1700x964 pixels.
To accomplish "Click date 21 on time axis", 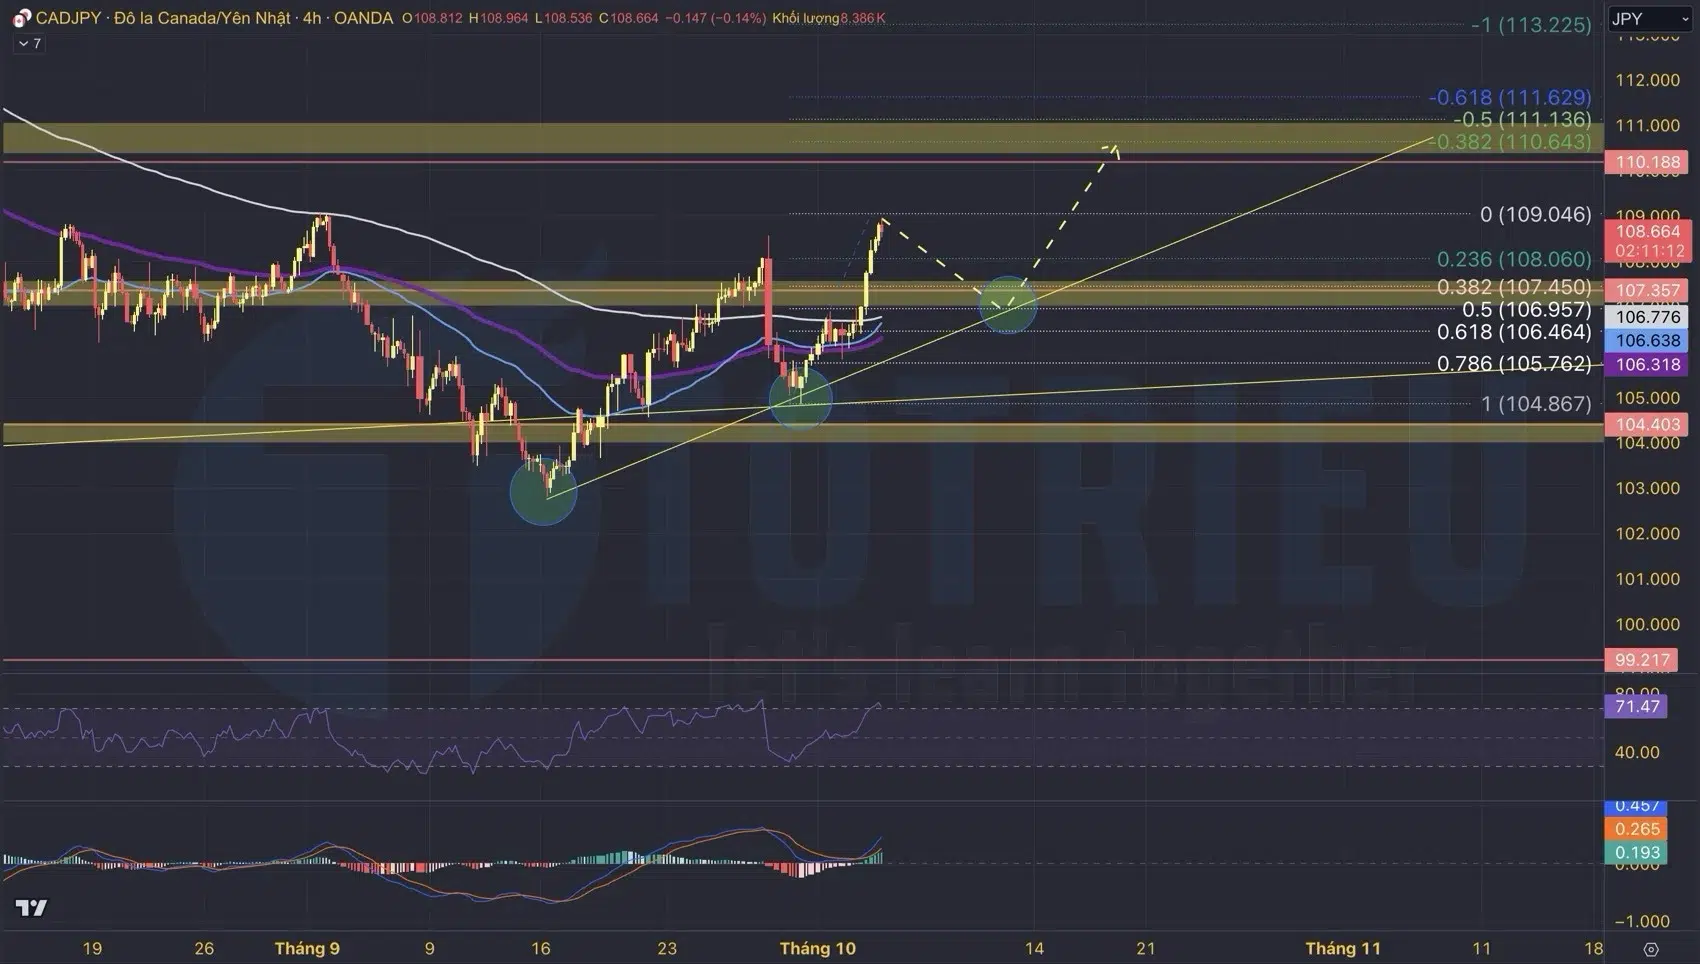I will point(1146,948).
